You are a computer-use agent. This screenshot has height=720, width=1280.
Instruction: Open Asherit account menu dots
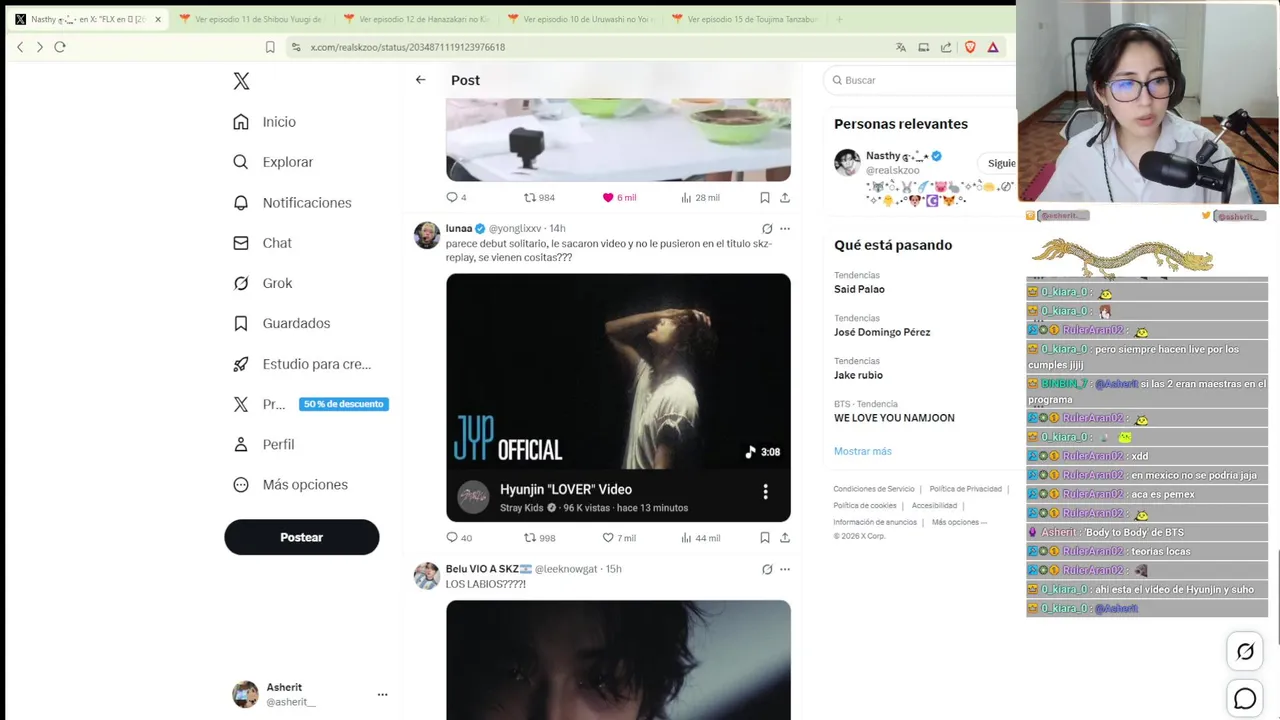click(382, 694)
